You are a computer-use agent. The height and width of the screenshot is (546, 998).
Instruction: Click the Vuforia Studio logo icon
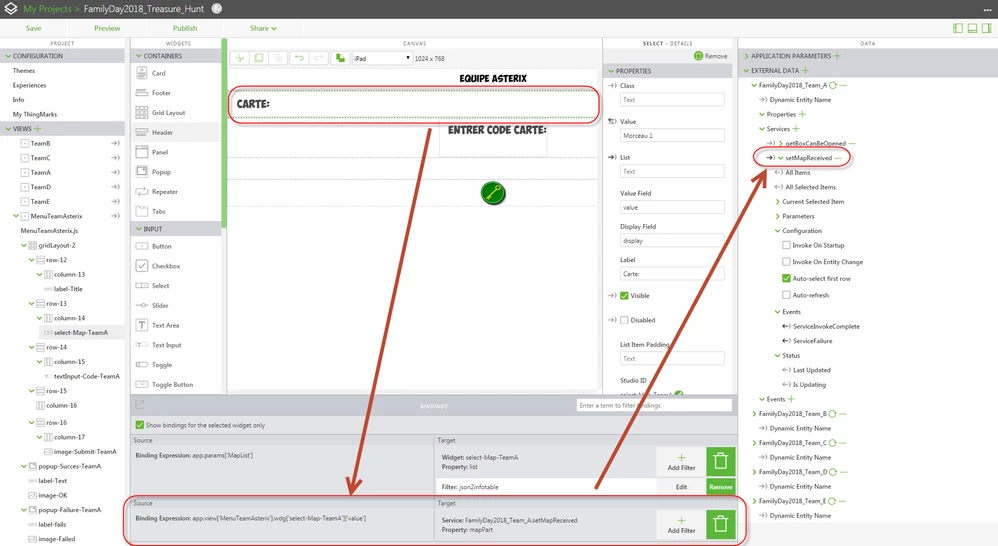(10, 9)
